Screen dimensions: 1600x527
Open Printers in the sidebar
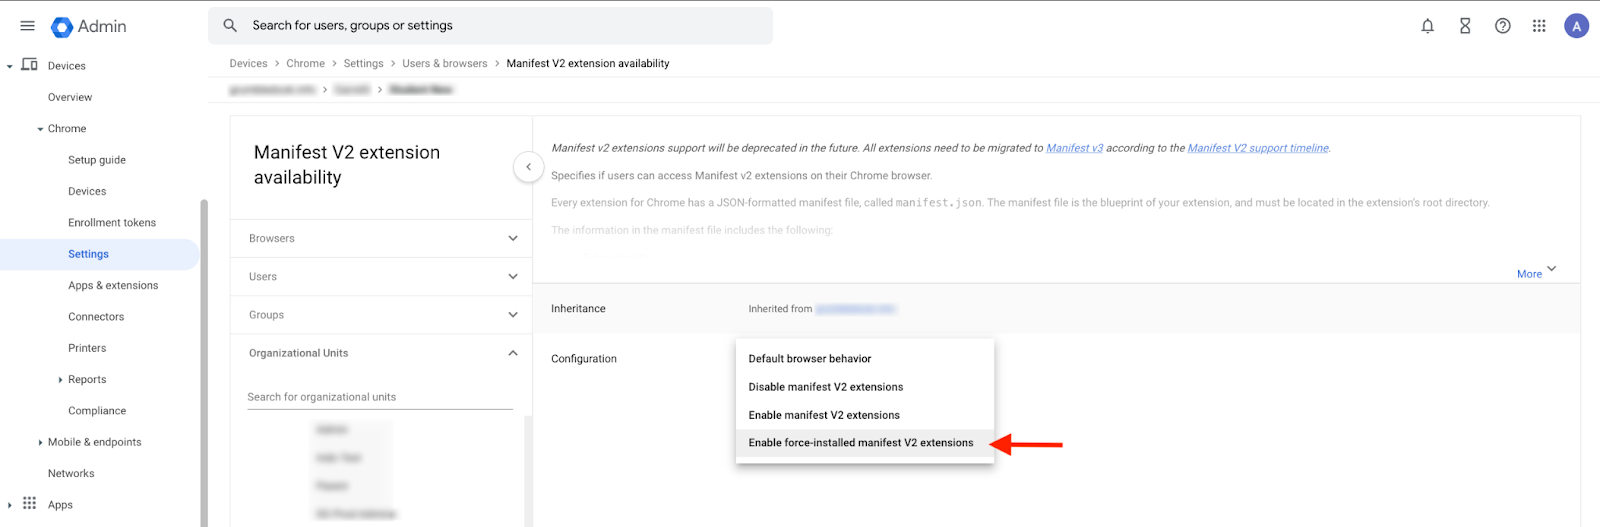pyautogui.click(x=87, y=348)
